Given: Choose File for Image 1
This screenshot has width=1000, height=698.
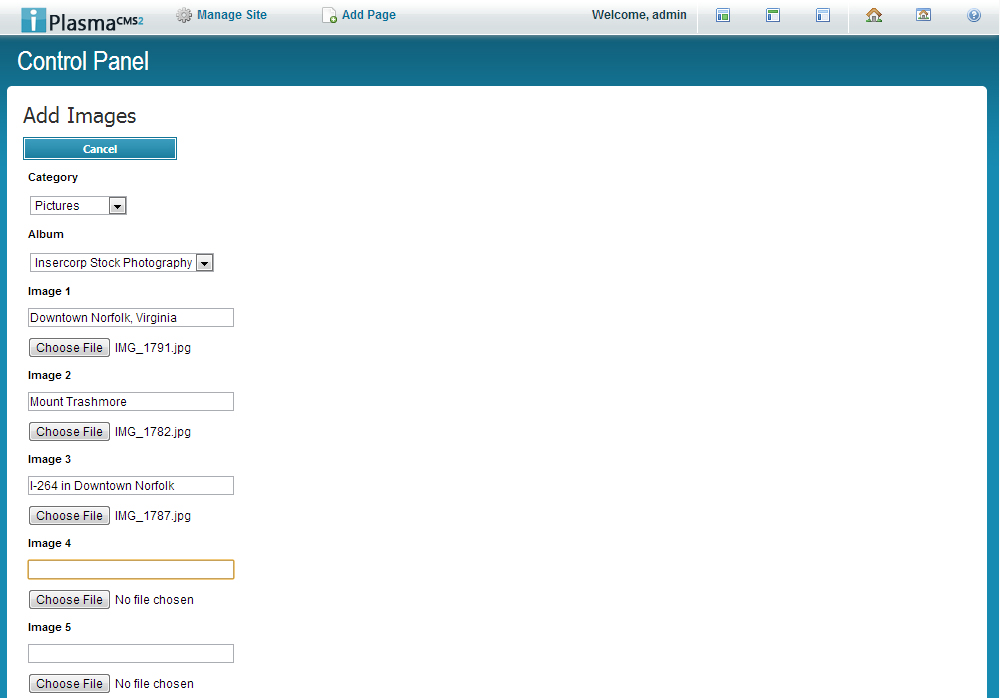Looking at the screenshot, I should click(70, 348).
